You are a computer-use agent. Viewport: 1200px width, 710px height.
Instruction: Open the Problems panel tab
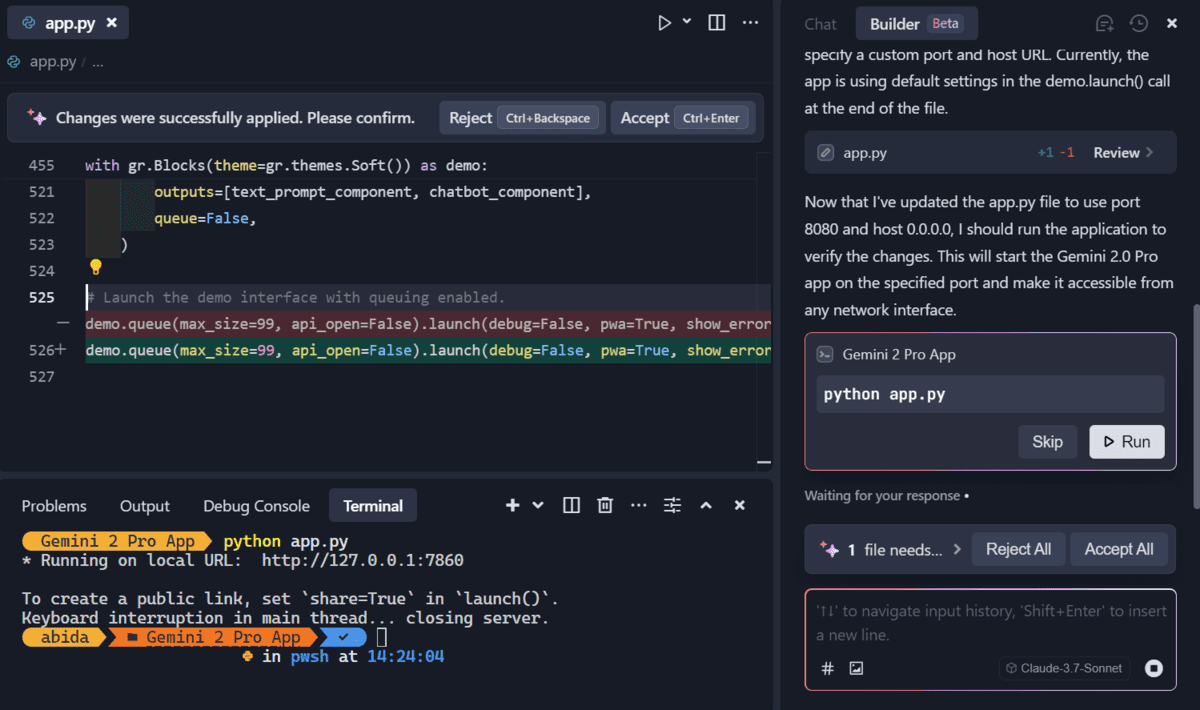click(x=54, y=506)
